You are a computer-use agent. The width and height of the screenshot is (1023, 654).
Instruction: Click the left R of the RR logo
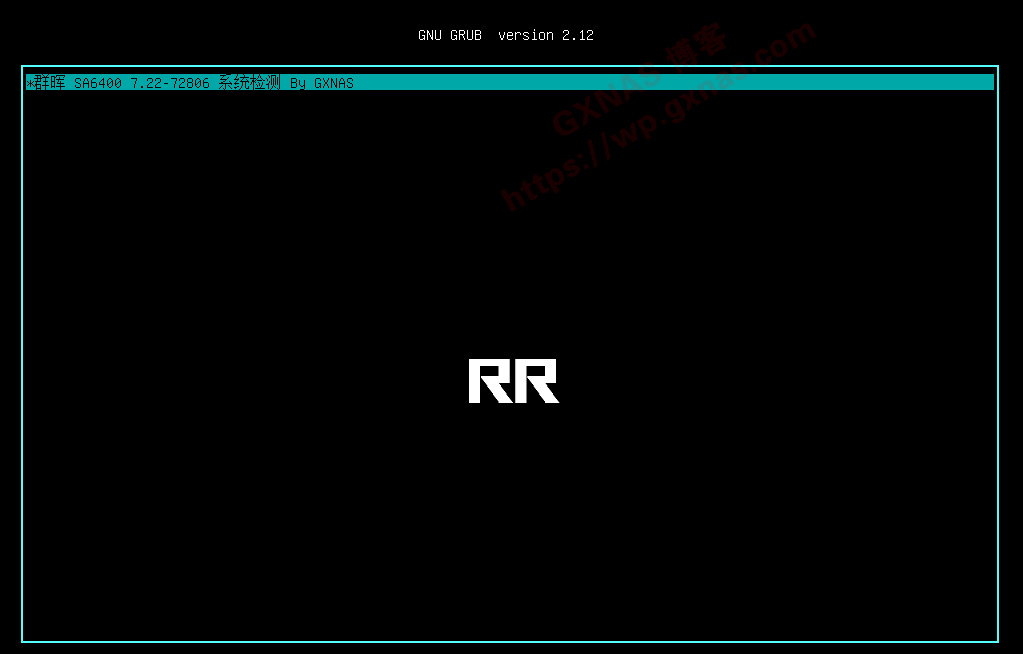pos(490,381)
